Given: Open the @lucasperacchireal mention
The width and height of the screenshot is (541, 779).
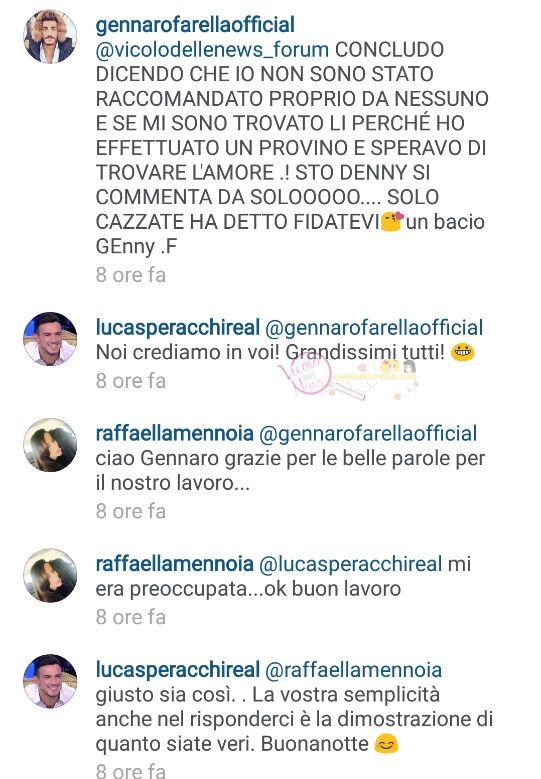Looking at the screenshot, I should (351, 564).
